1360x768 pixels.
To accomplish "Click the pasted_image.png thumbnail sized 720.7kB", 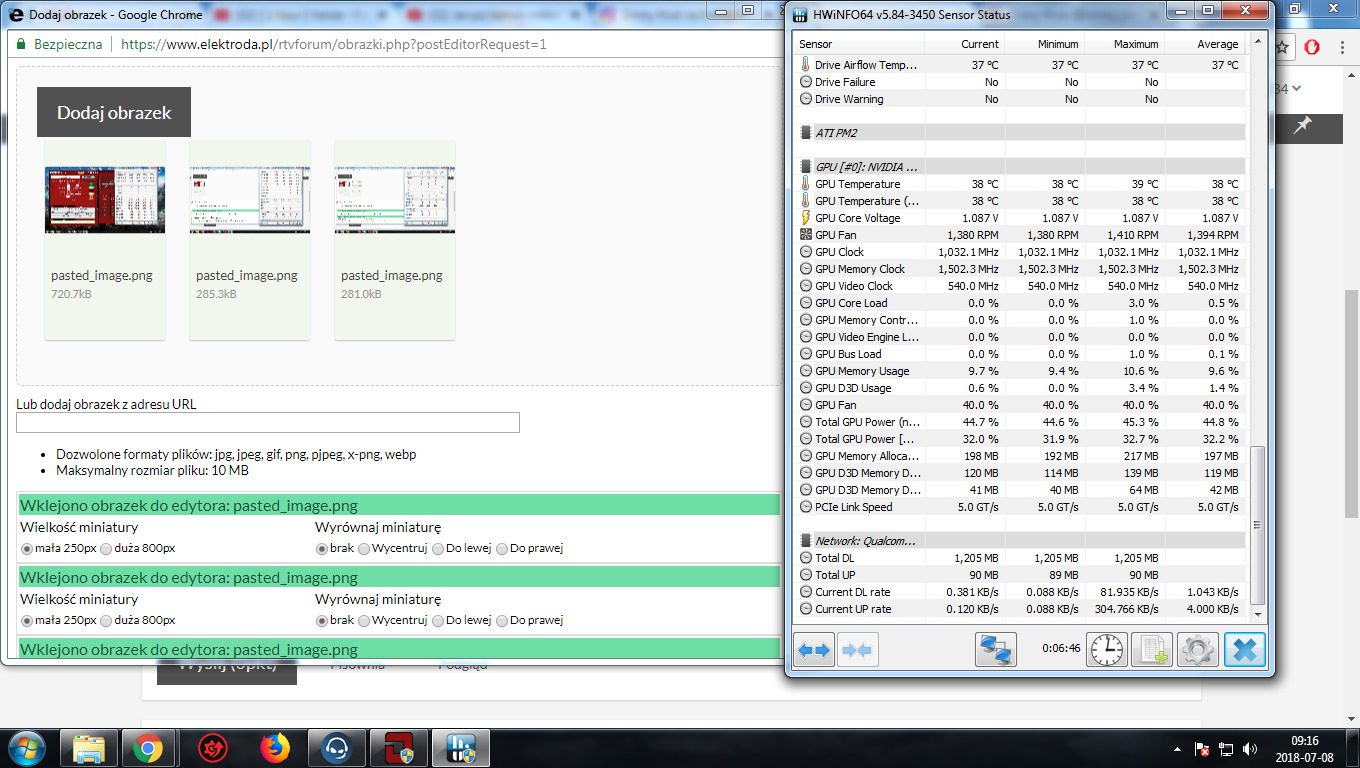I will pos(105,200).
